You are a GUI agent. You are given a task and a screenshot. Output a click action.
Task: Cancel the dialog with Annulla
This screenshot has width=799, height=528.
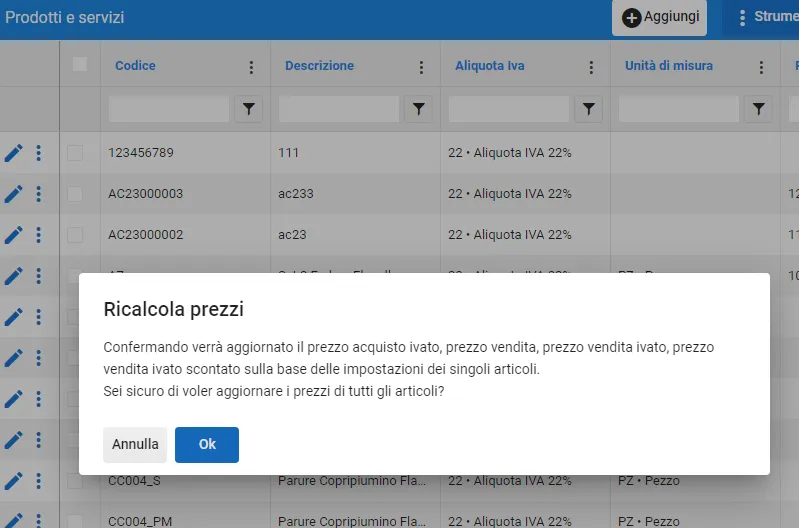click(135, 444)
